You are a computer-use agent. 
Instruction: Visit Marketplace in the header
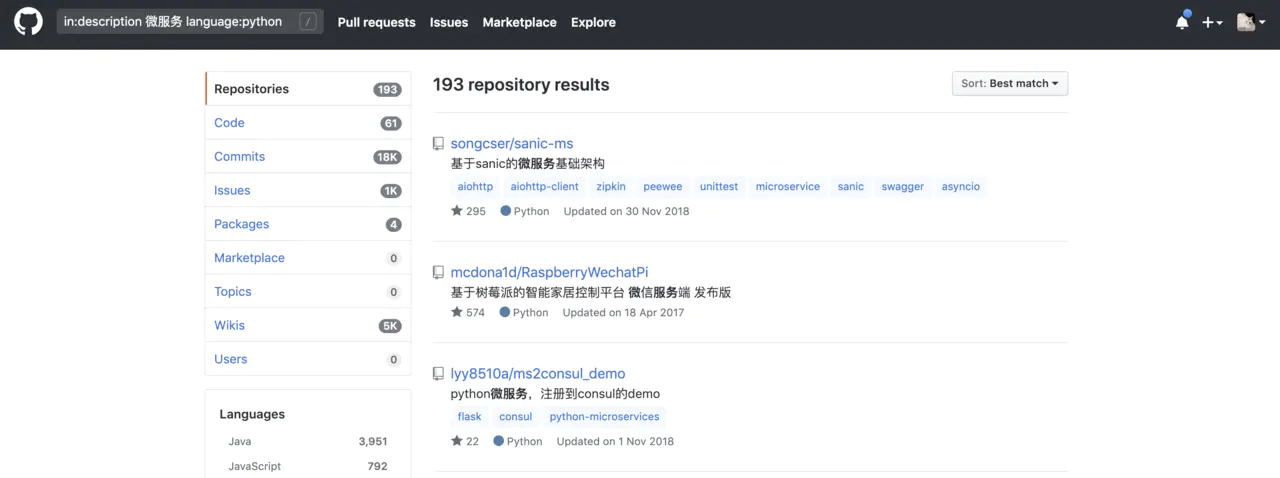(x=519, y=22)
